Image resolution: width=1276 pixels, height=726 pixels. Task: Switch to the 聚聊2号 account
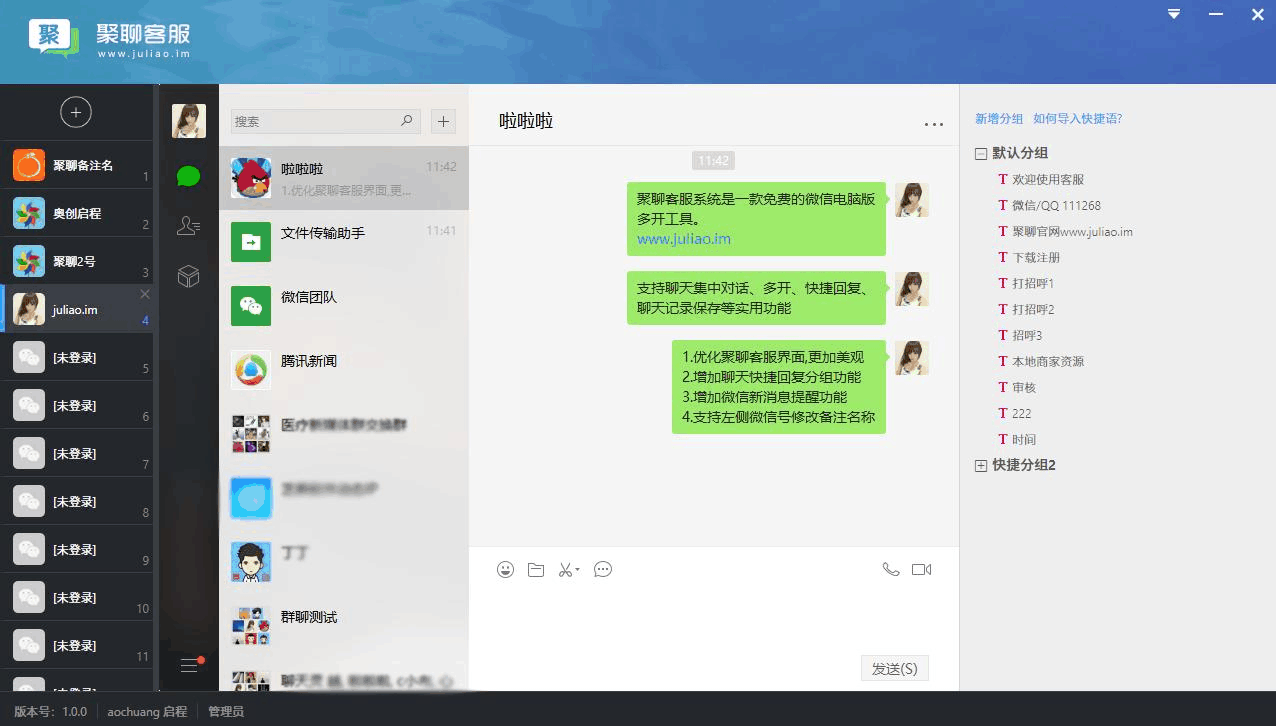77,261
